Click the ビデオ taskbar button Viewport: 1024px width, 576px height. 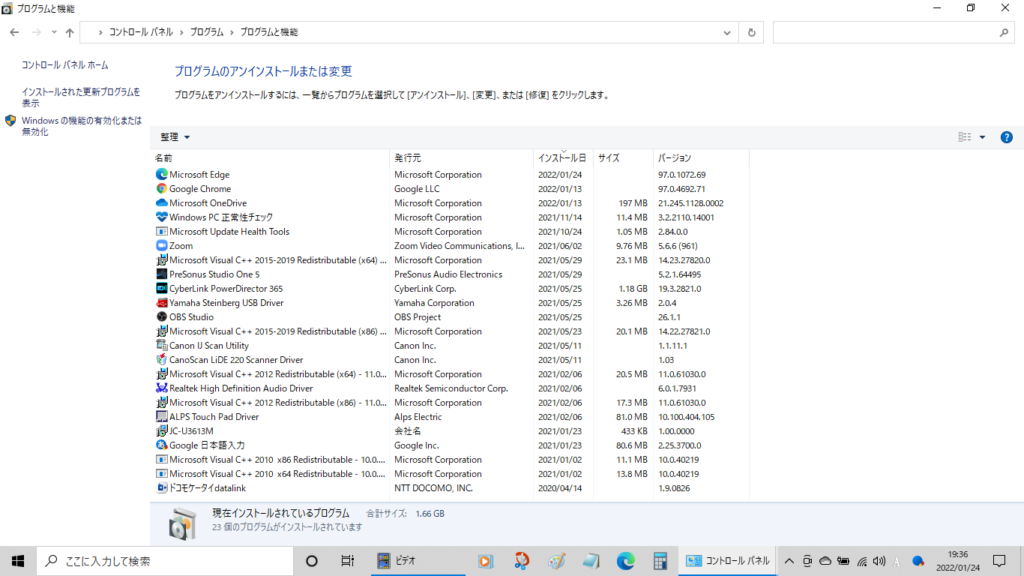pos(418,561)
